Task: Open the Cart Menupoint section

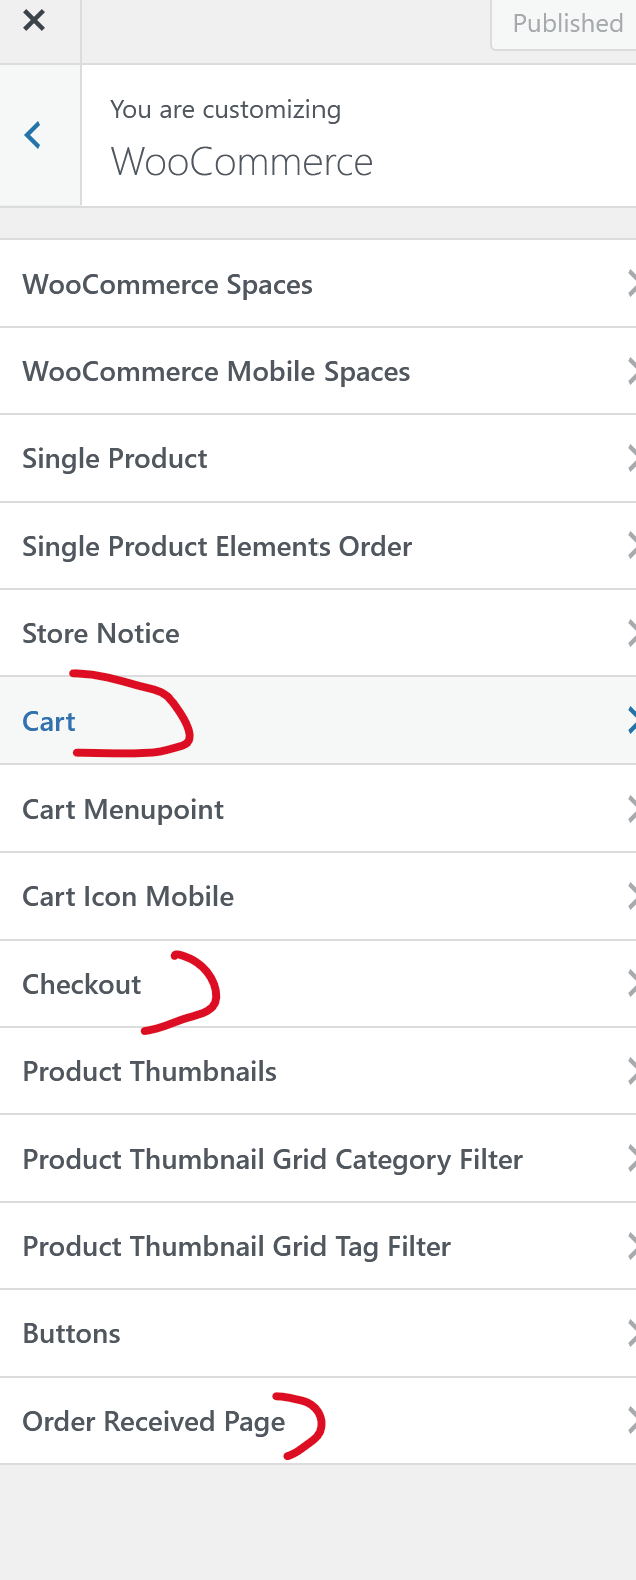Action: [123, 810]
